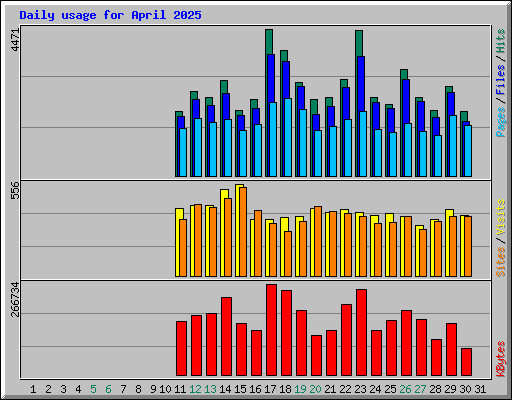Click green weekend day label 6
512x400 pixels.
[108, 389]
